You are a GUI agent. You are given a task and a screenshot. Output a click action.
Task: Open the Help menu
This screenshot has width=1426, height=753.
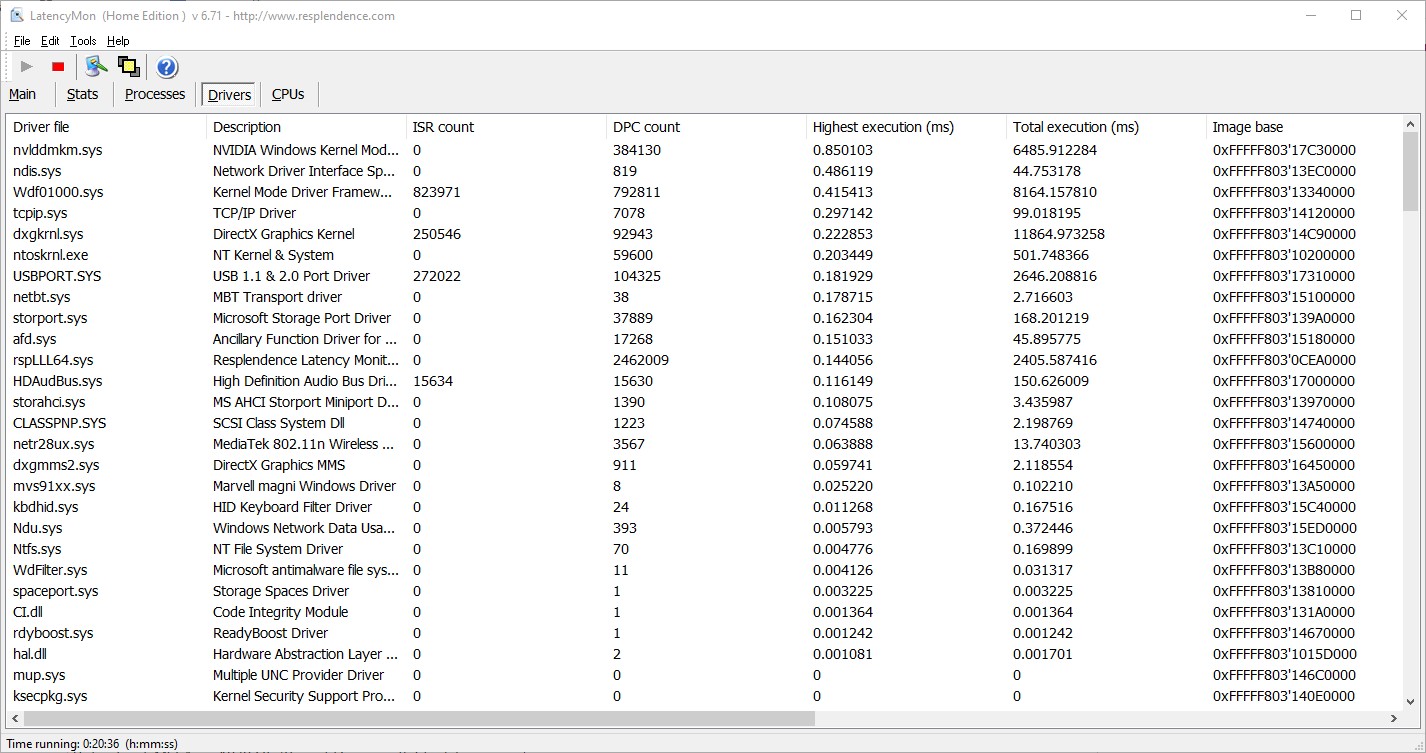tap(118, 41)
